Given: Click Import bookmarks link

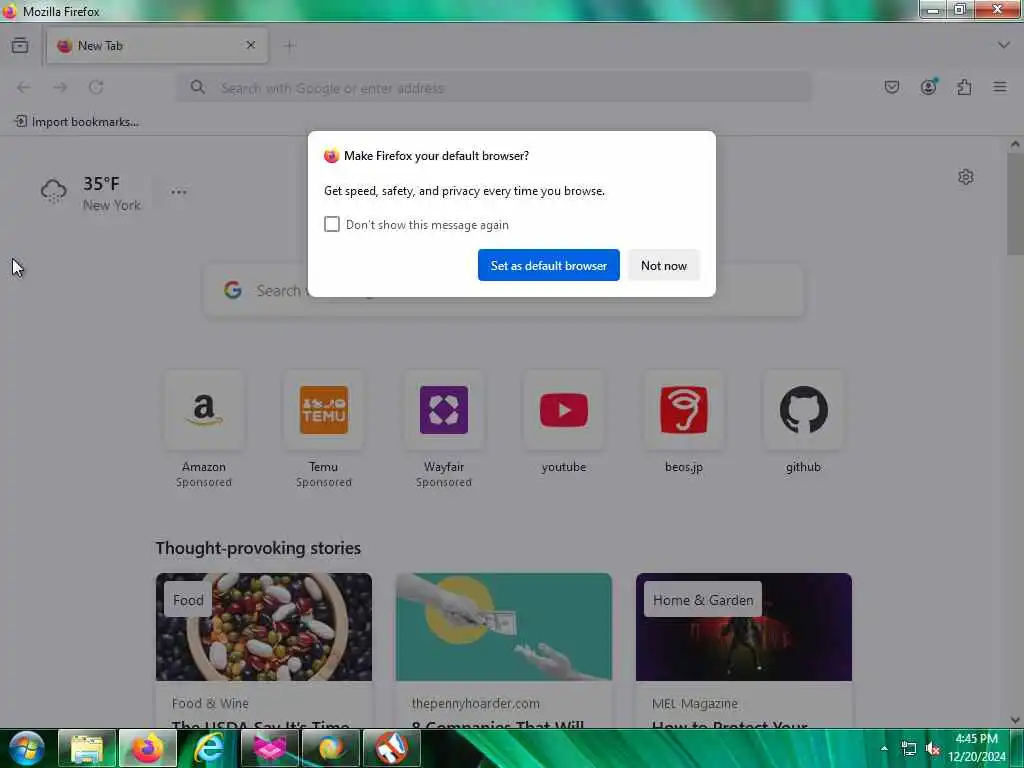Looking at the screenshot, I should [77, 121].
